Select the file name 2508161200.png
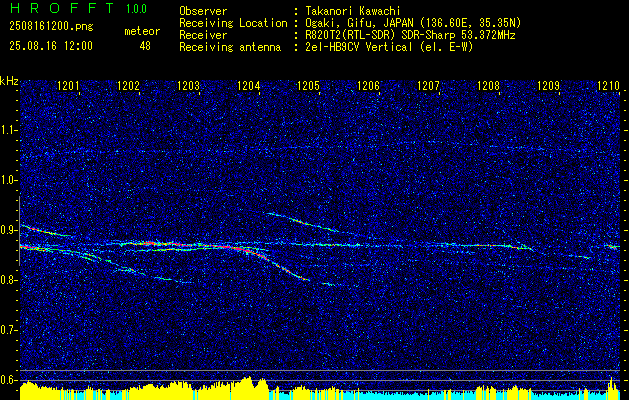Screen dimensions: 629x400 coord(51,27)
